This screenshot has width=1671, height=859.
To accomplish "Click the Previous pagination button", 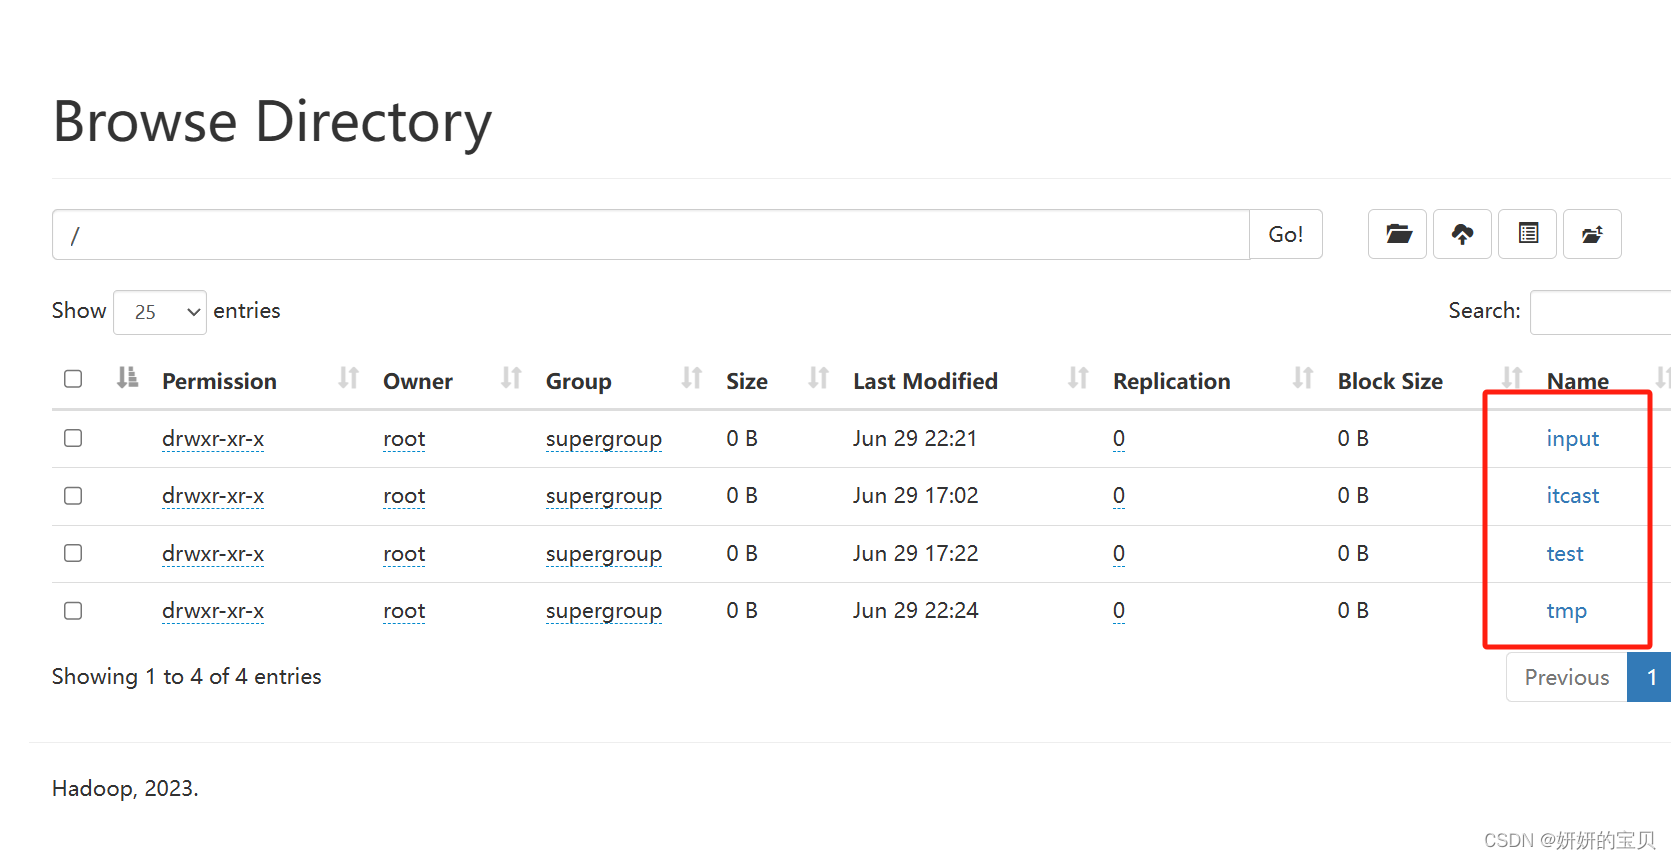I will pyautogui.click(x=1566, y=678).
